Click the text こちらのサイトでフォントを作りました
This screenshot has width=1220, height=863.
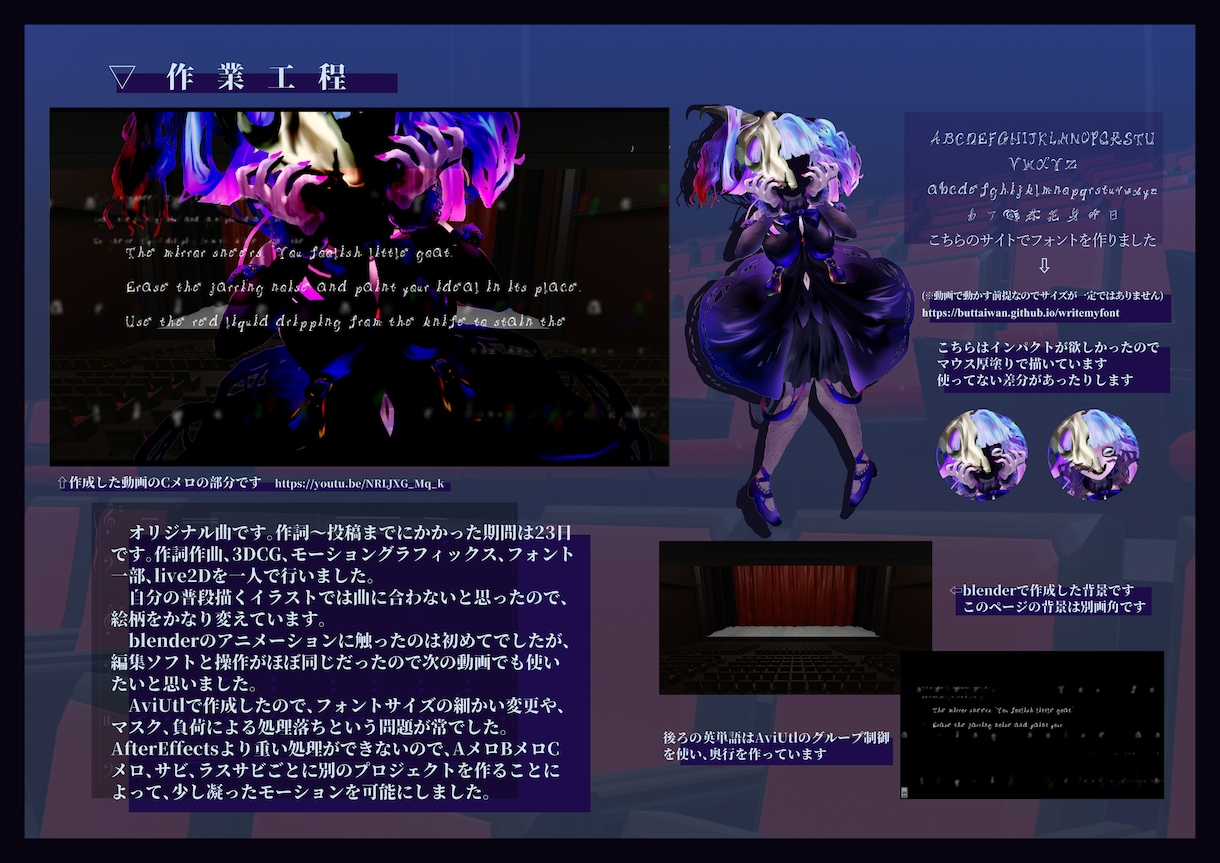1042,240
